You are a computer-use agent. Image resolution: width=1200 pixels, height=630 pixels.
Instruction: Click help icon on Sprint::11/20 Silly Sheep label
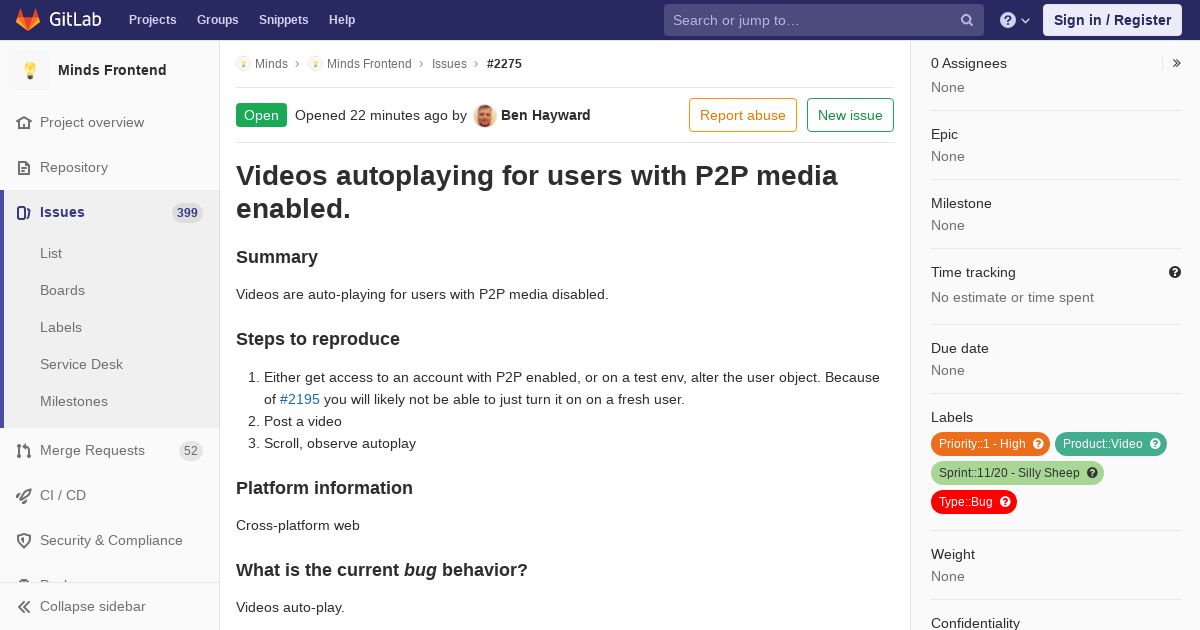(x=1092, y=473)
